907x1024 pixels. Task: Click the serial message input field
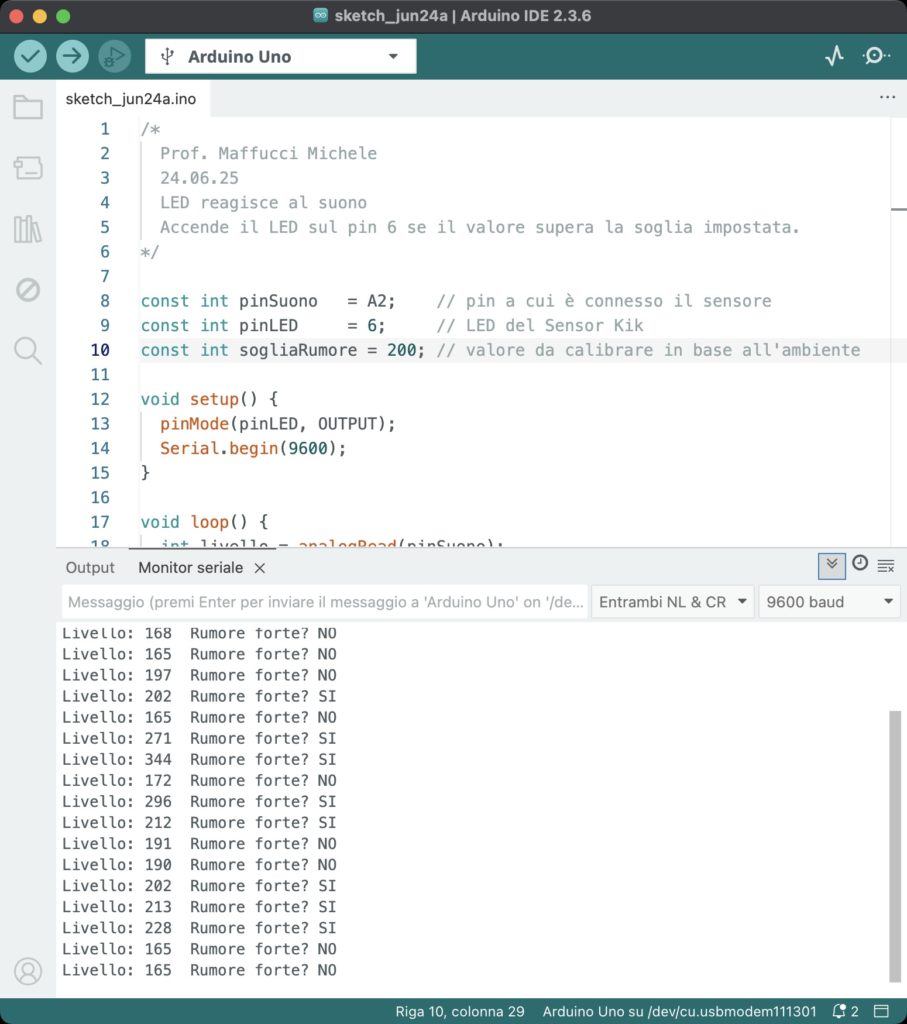point(325,602)
